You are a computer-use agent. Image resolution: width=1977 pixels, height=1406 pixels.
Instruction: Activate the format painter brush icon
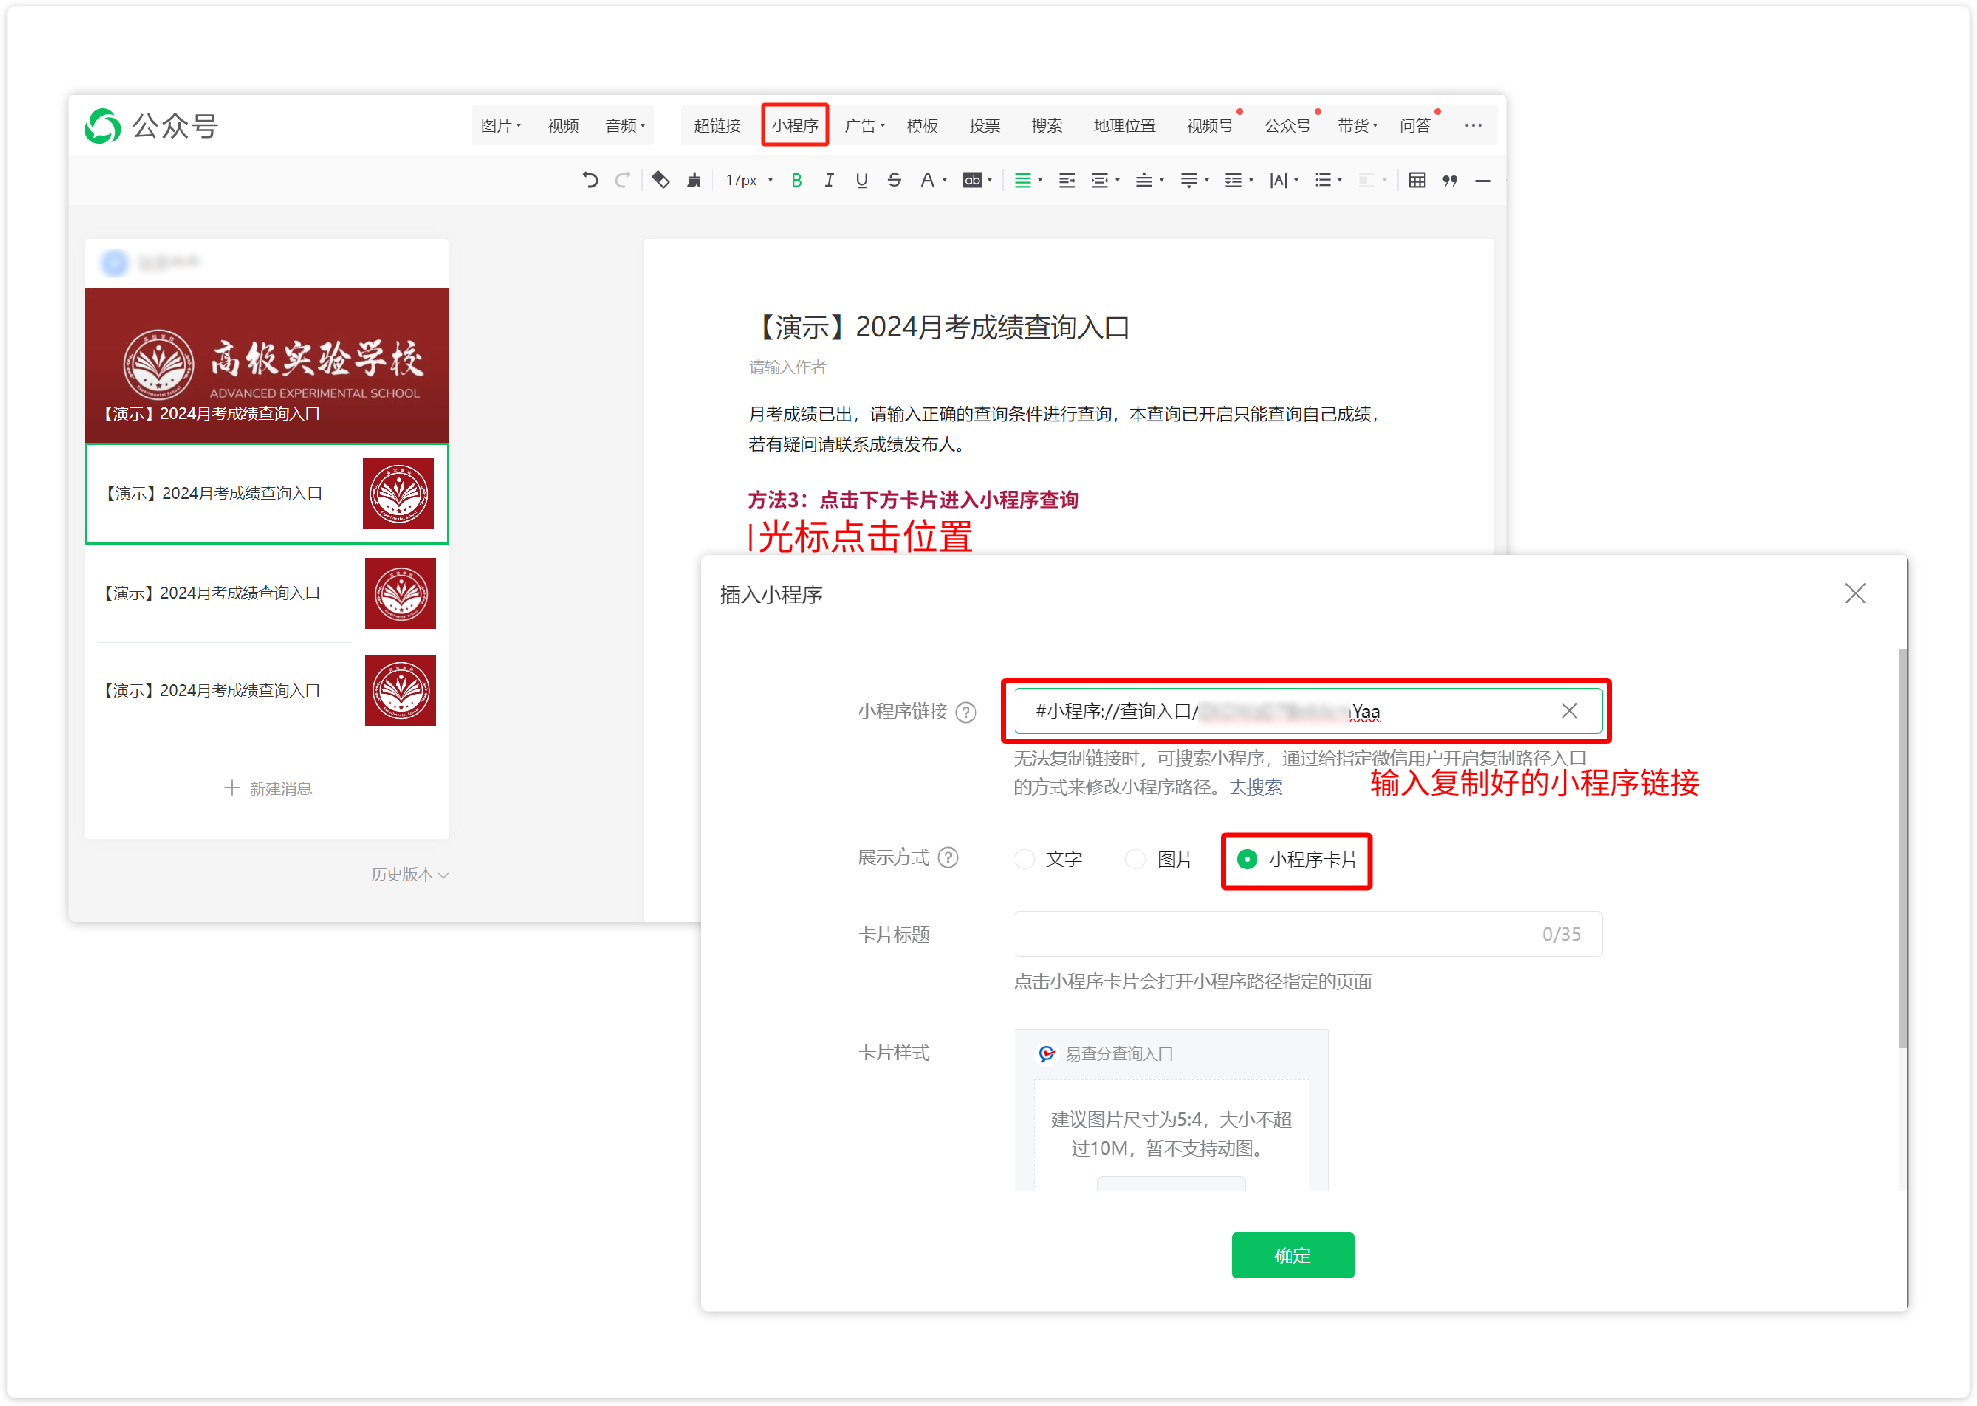pyautogui.click(x=694, y=180)
